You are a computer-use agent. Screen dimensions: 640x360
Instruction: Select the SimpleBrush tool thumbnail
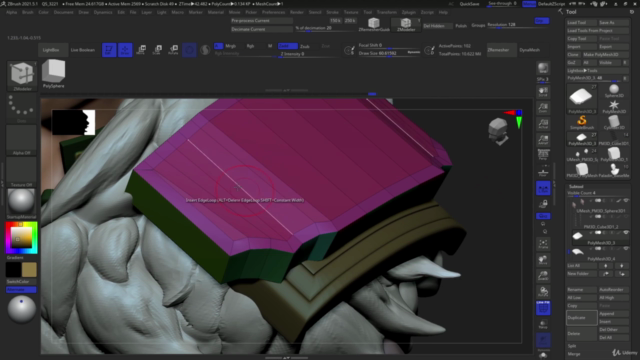[x=582, y=122]
